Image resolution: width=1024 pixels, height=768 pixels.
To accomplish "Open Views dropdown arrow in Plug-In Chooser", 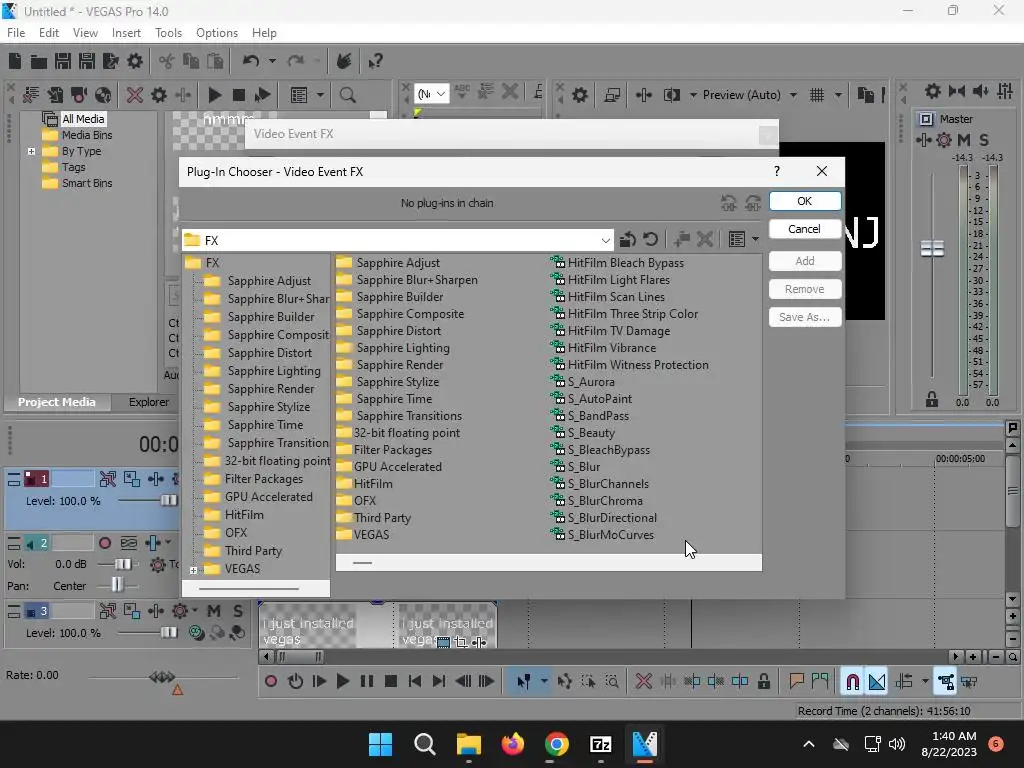I will click(x=756, y=240).
